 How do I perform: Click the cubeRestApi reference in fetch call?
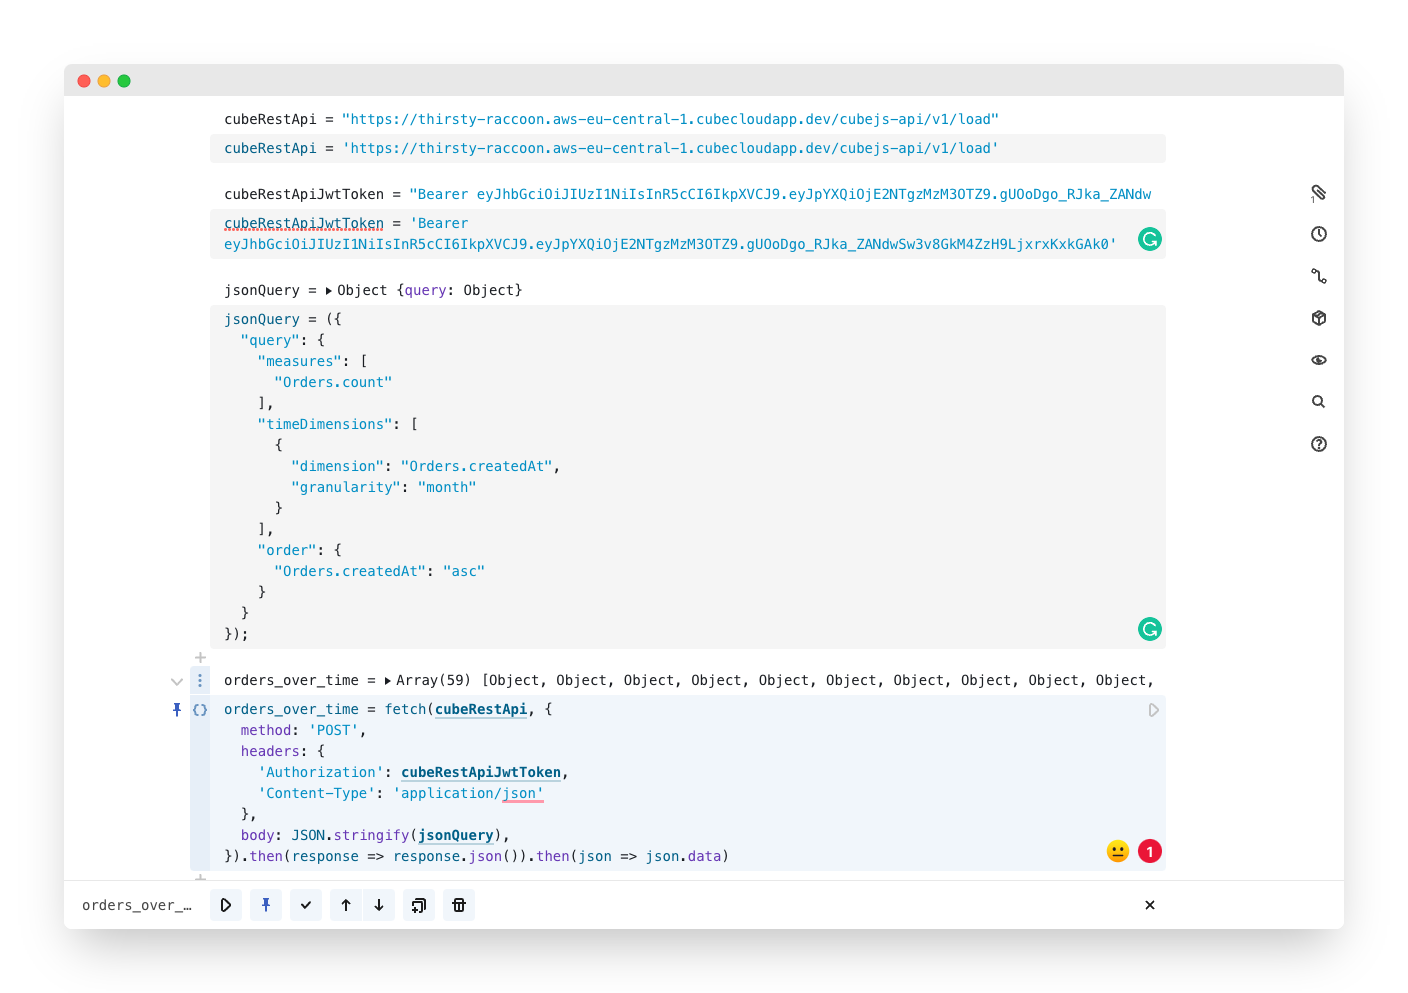481,709
